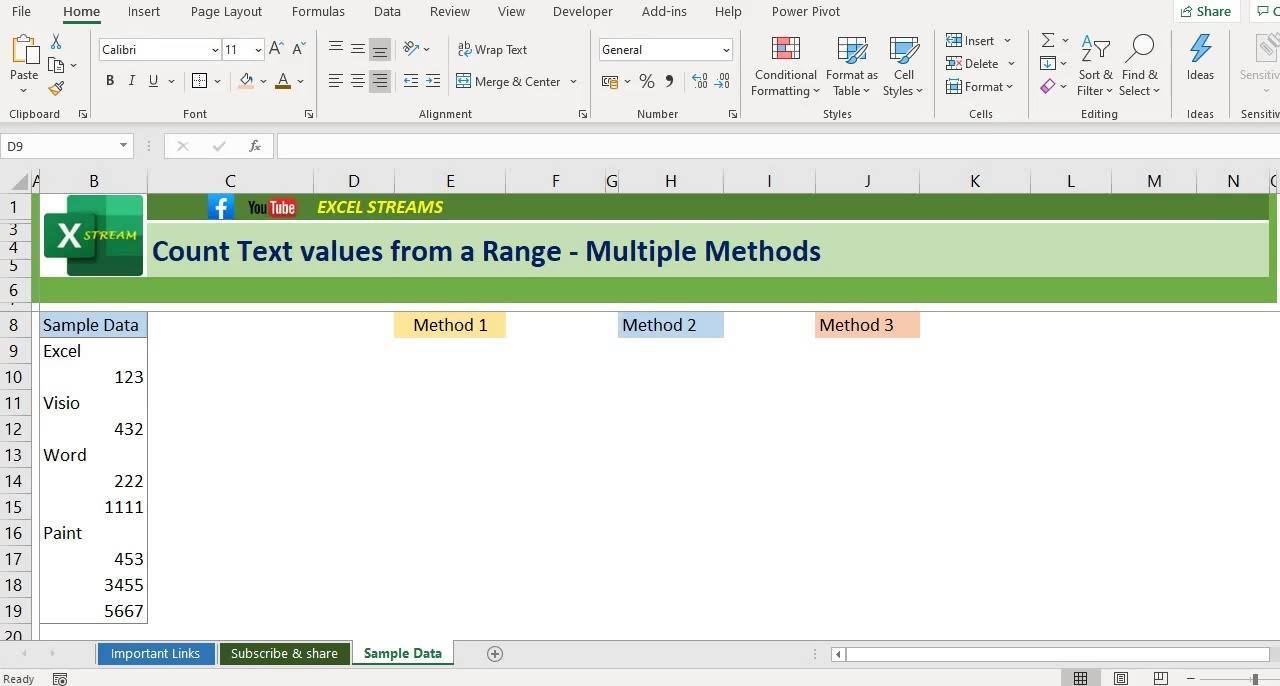This screenshot has width=1280, height=686.
Task: Toggle Middle Align vertical alignment
Action: tap(357, 49)
